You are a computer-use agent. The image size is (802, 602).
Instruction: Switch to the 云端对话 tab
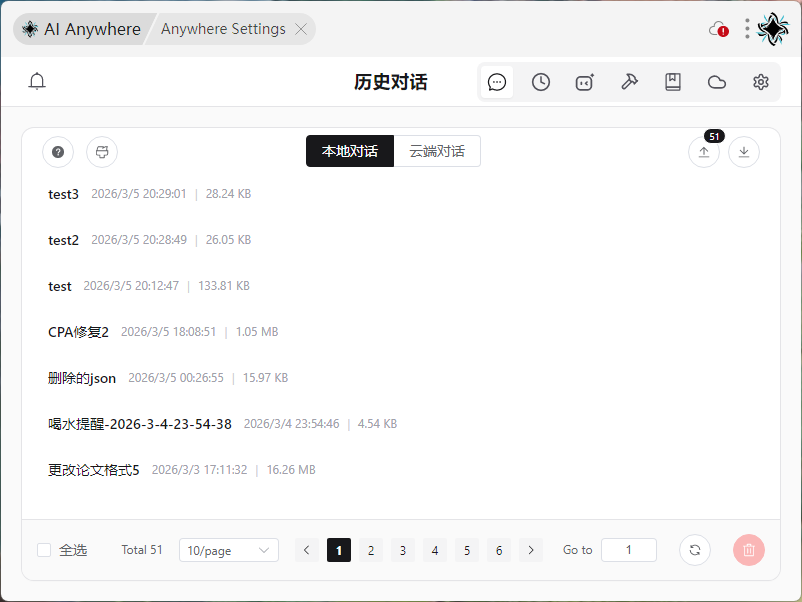(437, 152)
